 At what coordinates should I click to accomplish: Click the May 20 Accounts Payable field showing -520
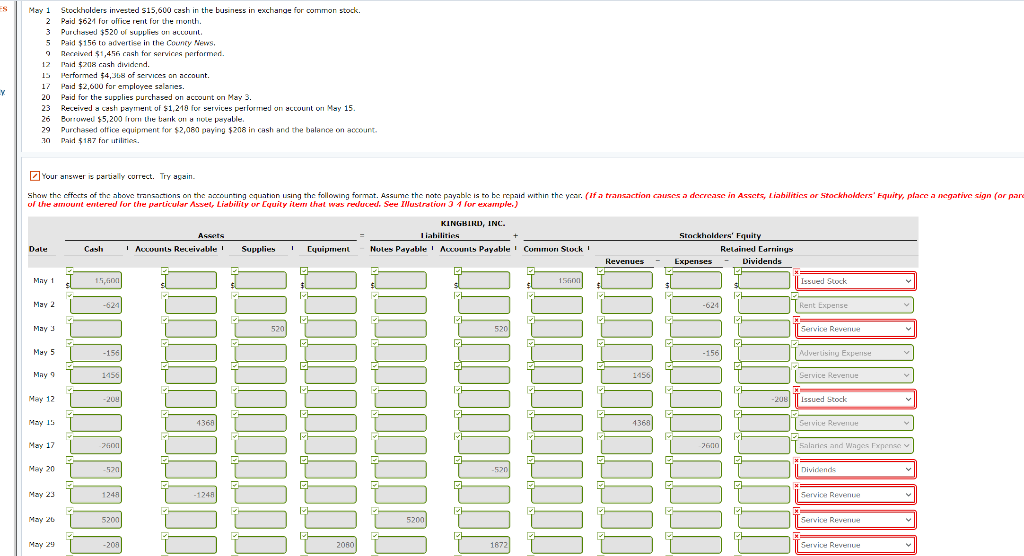[484, 469]
